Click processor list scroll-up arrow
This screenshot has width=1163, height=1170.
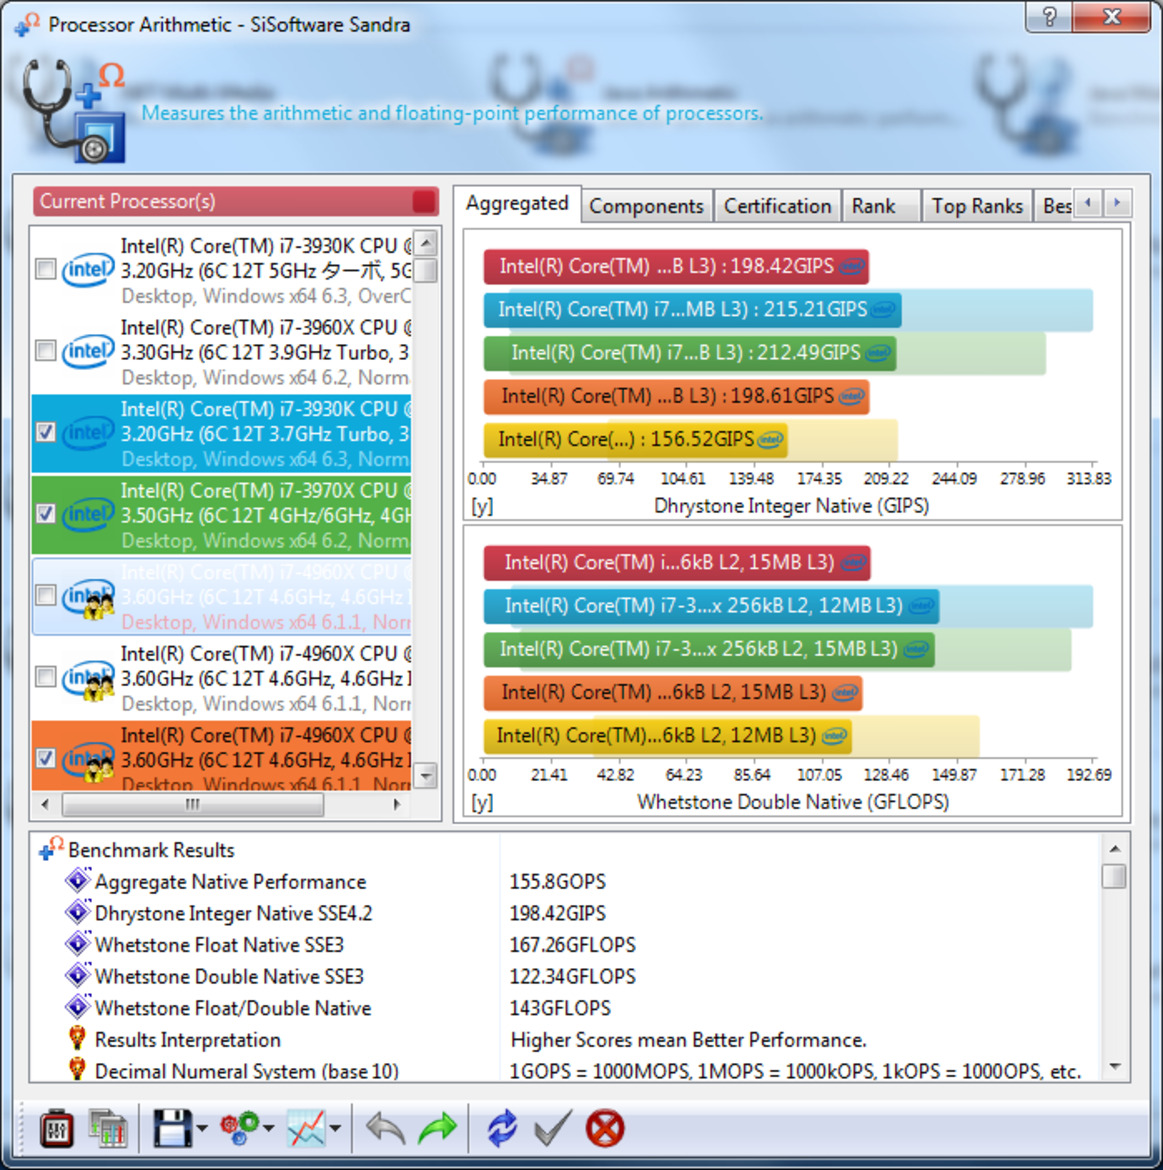coord(425,243)
